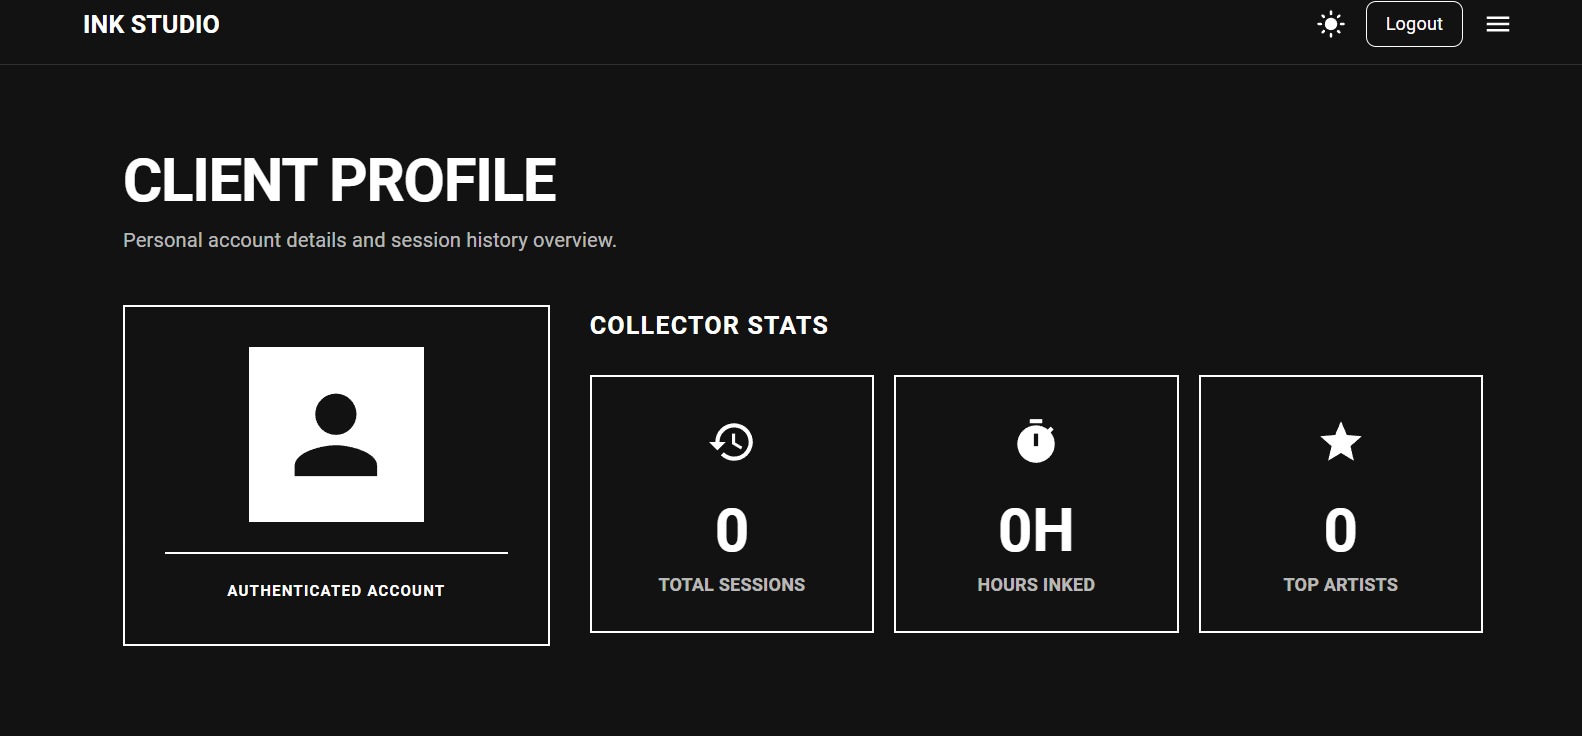Click the person silhouette in avatar
The height and width of the screenshot is (736, 1582).
click(x=336, y=436)
